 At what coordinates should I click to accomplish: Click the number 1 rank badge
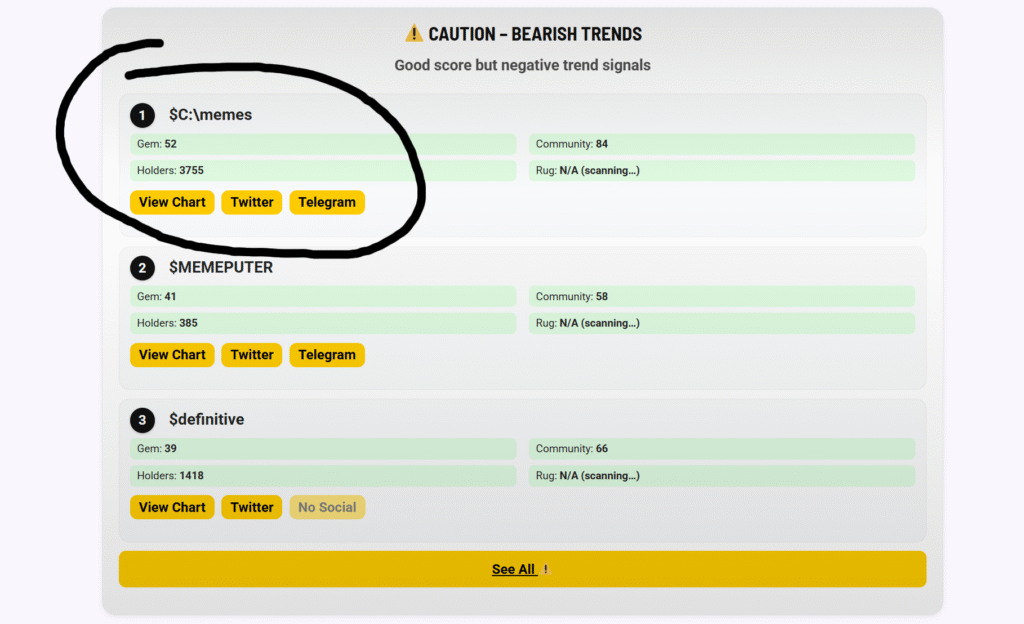pos(142,115)
